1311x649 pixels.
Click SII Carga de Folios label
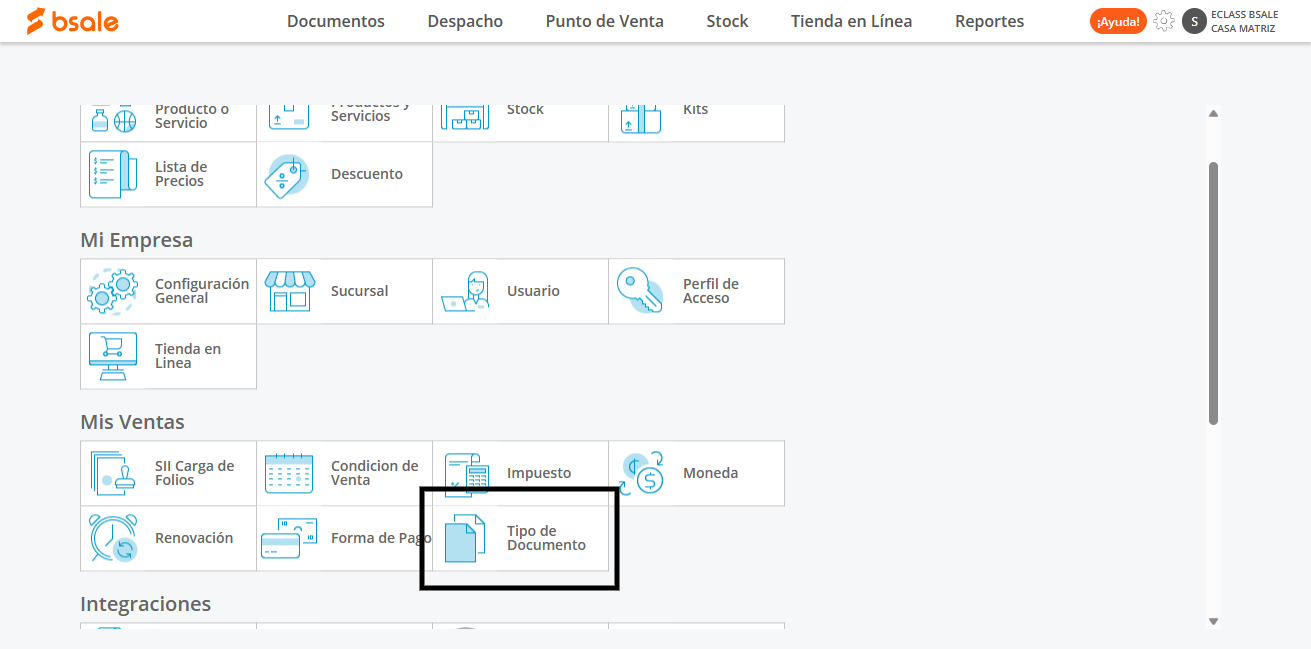[195, 473]
